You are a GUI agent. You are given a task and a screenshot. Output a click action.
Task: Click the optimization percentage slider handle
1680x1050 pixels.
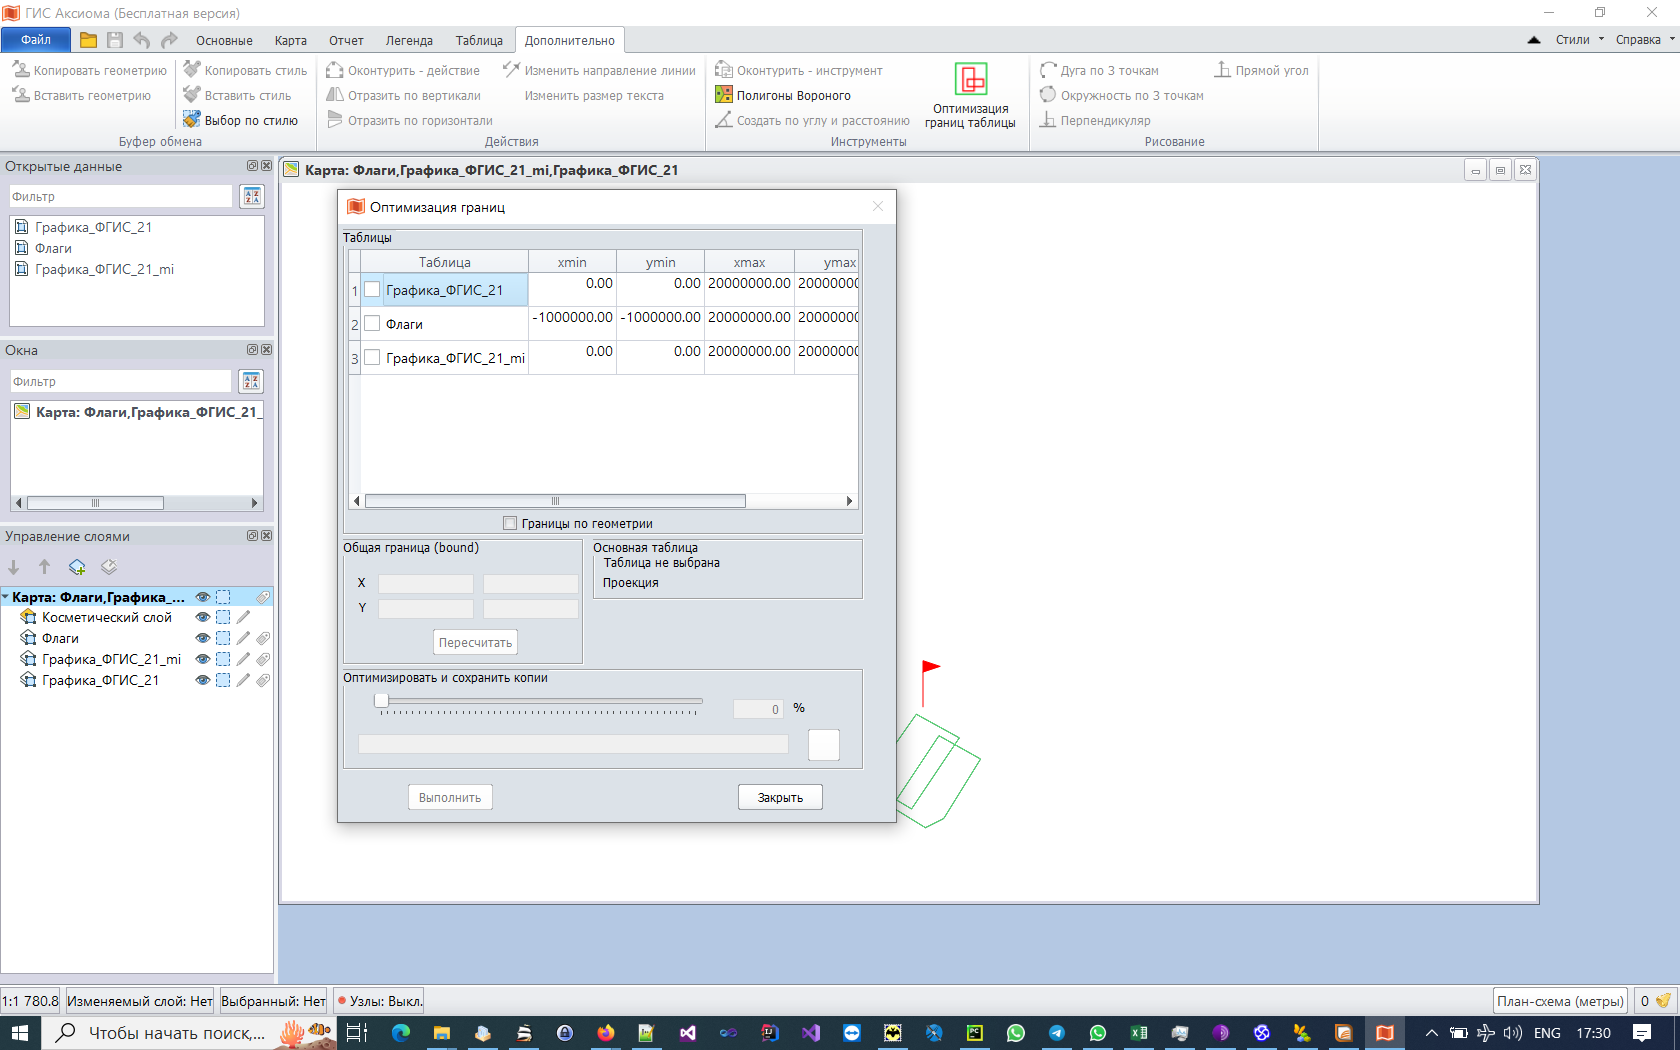(x=381, y=701)
